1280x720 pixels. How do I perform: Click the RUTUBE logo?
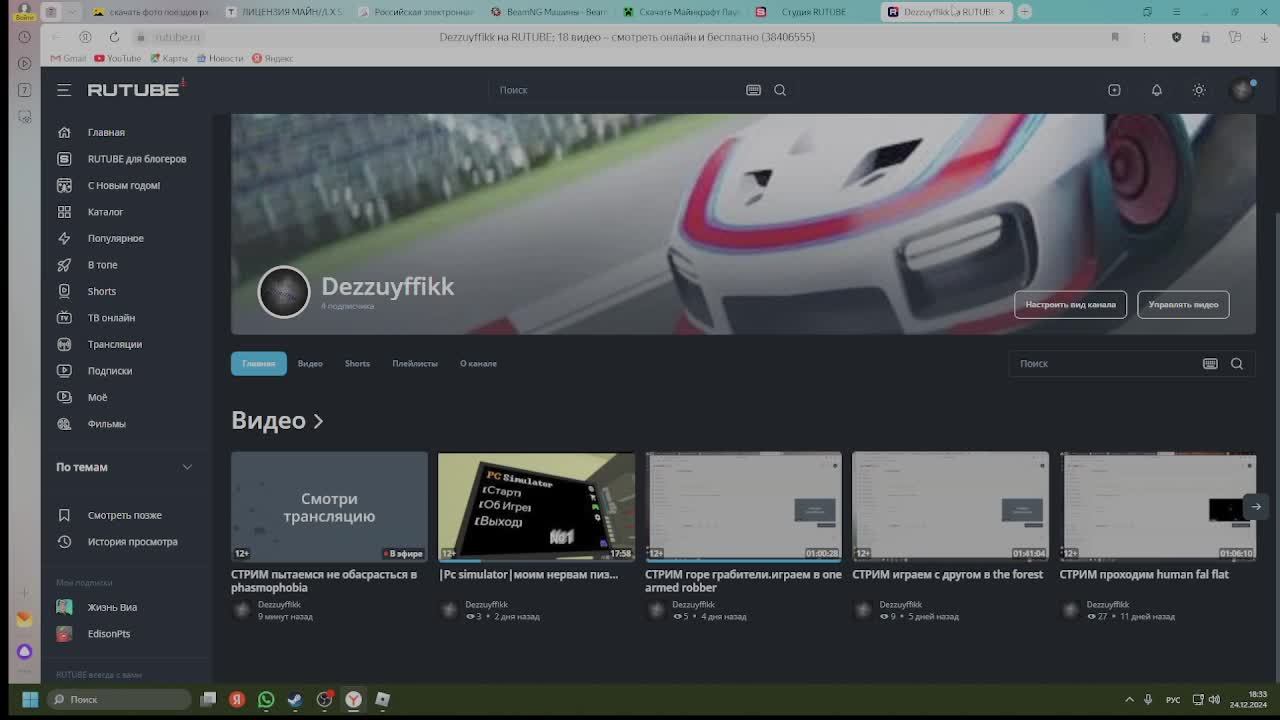[x=135, y=89]
